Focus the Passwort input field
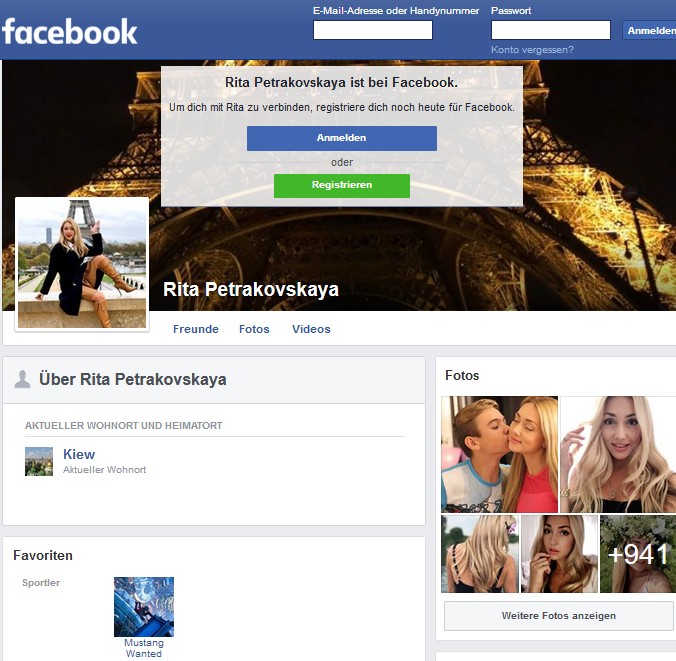 pos(550,30)
